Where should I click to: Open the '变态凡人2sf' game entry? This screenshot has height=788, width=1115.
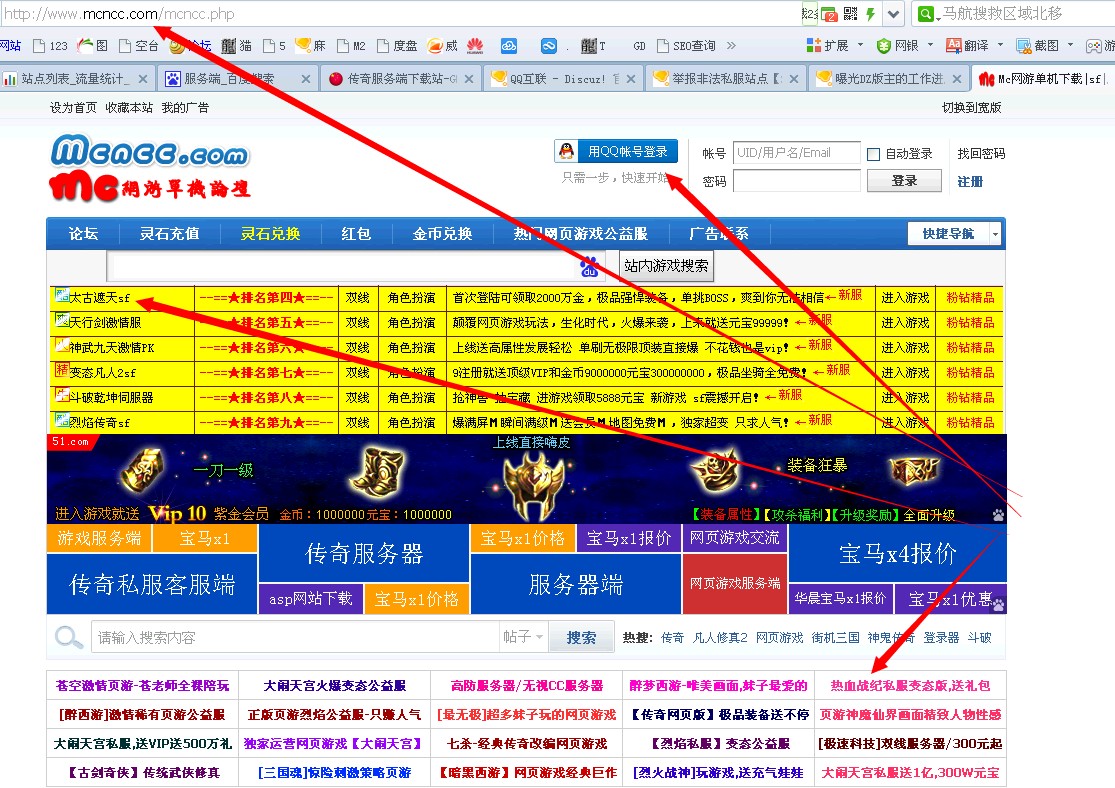(x=102, y=373)
